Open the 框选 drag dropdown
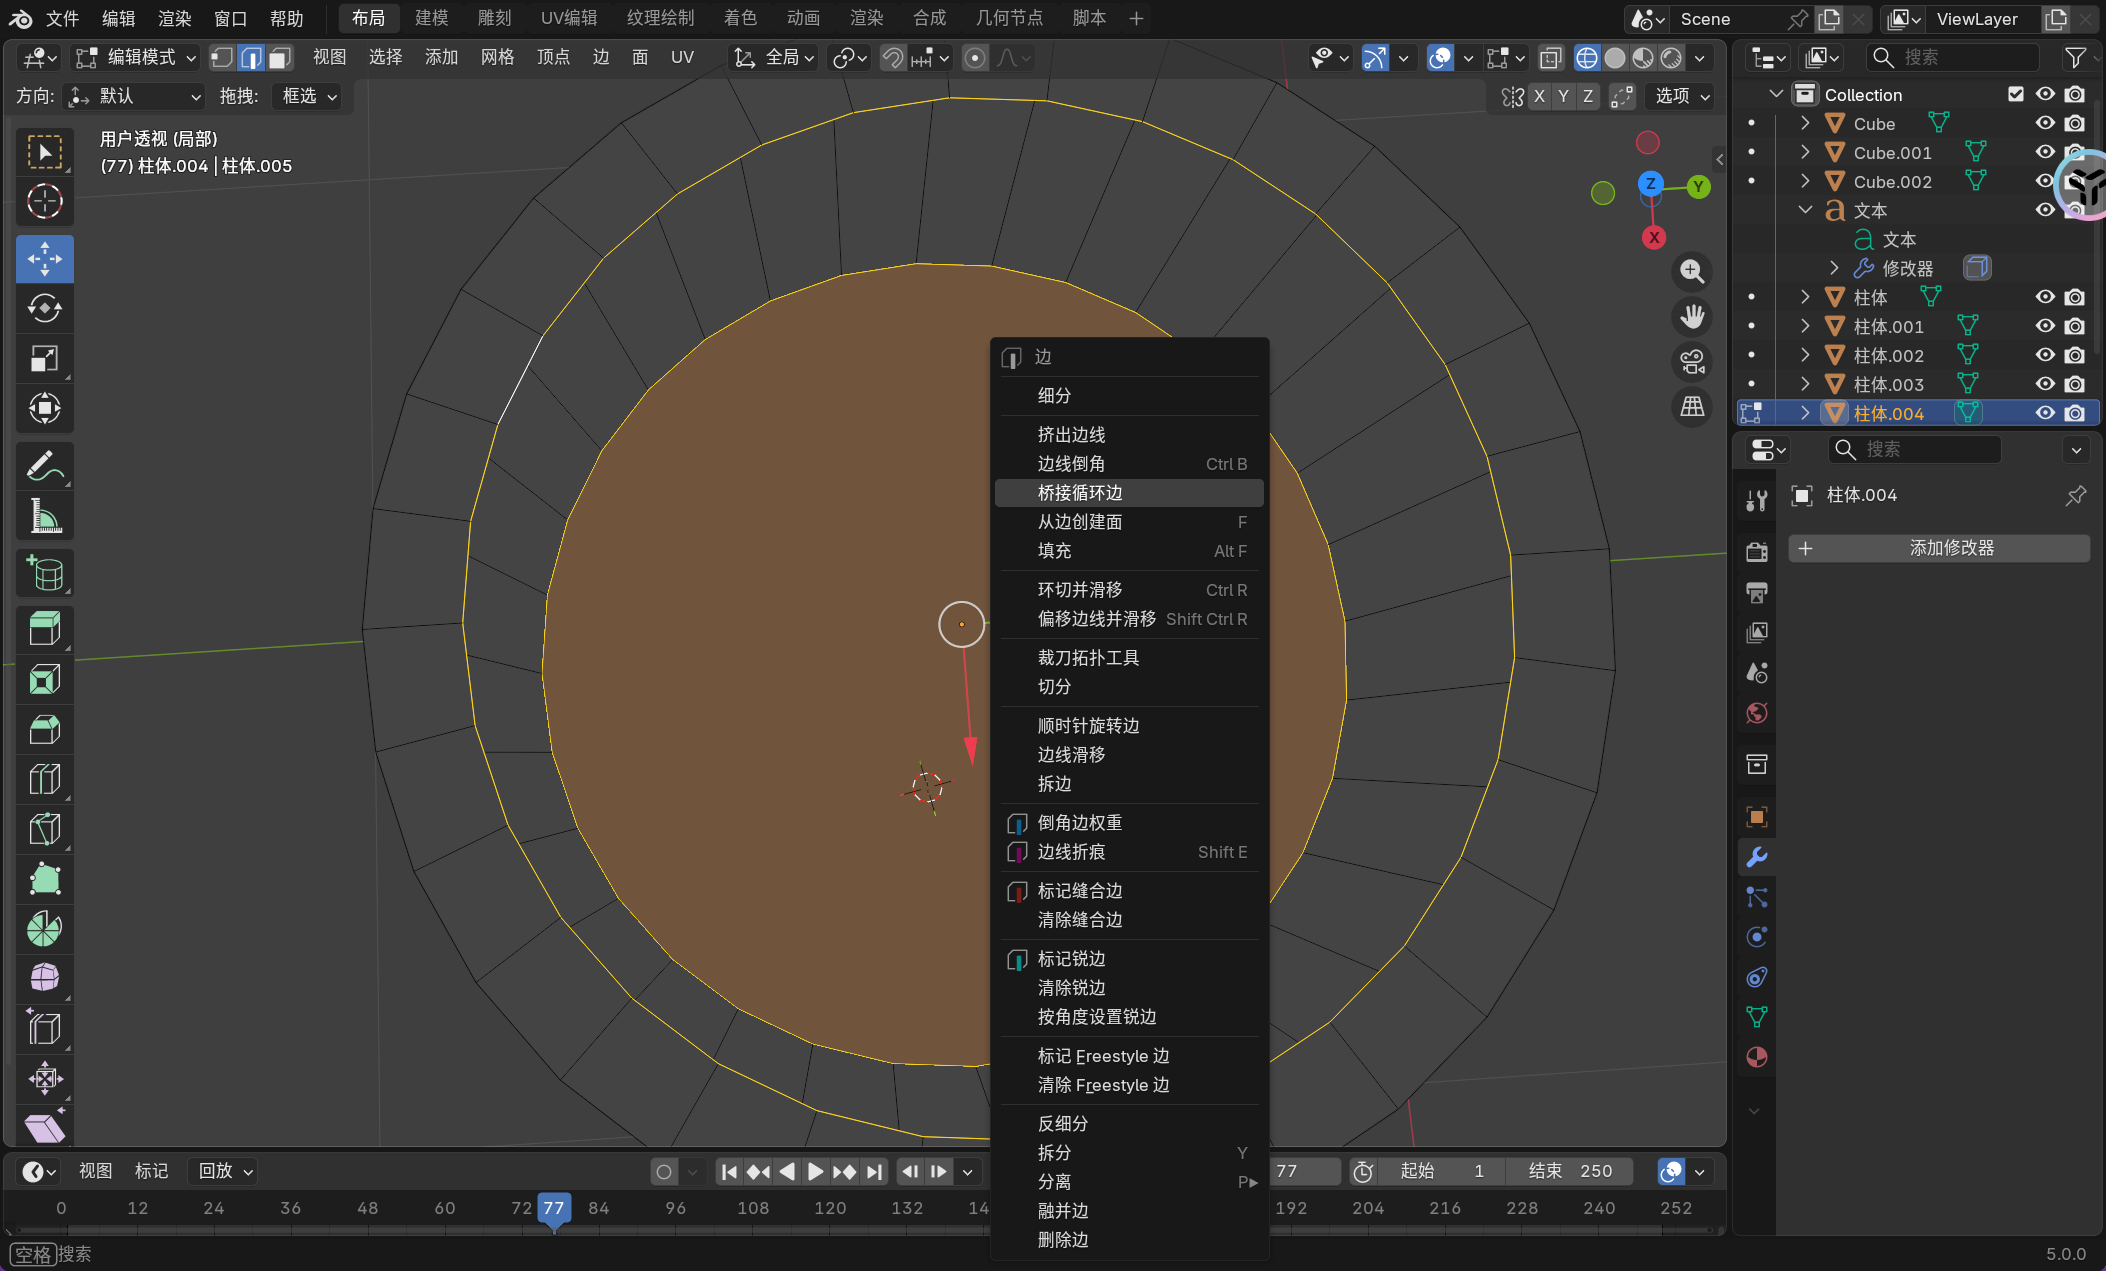Image resolution: width=2106 pixels, height=1271 pixels. tap(308, 96)
